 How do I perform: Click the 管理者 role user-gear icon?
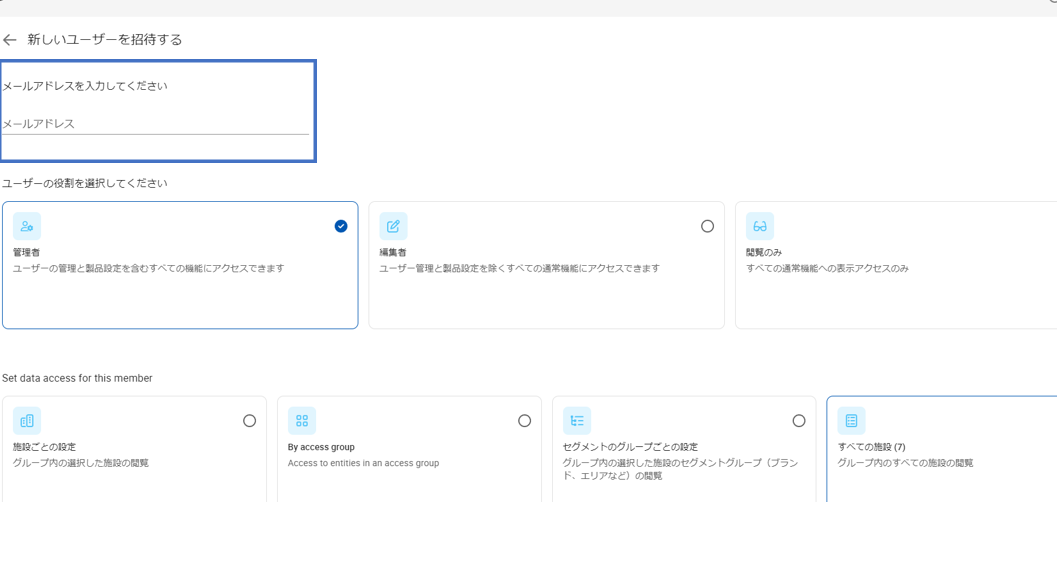27,226
